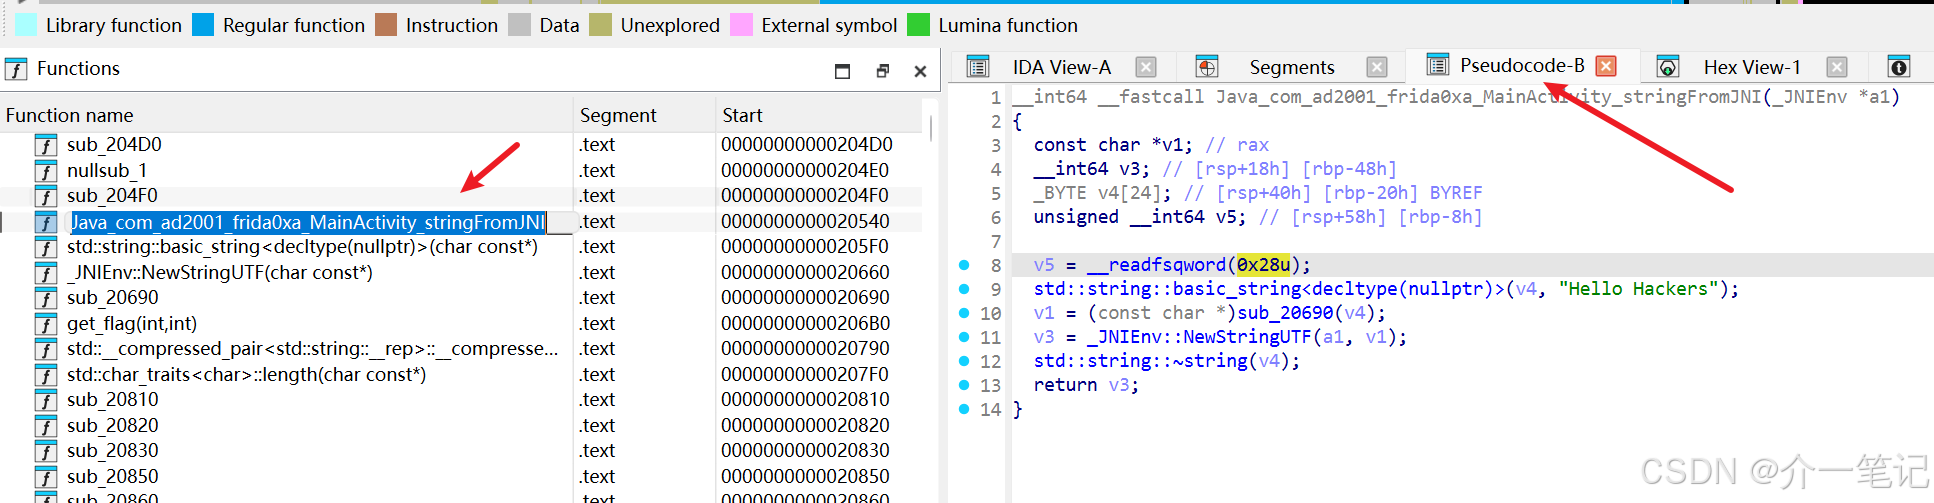
Task: Select std::__compressed_pair function row
Action: [312, 348]
